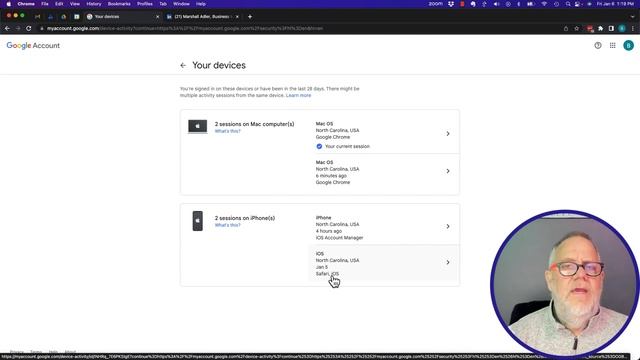640x360 pixels.
Task: Click the red extension icon in the toolbar
Action: (590, 29)
